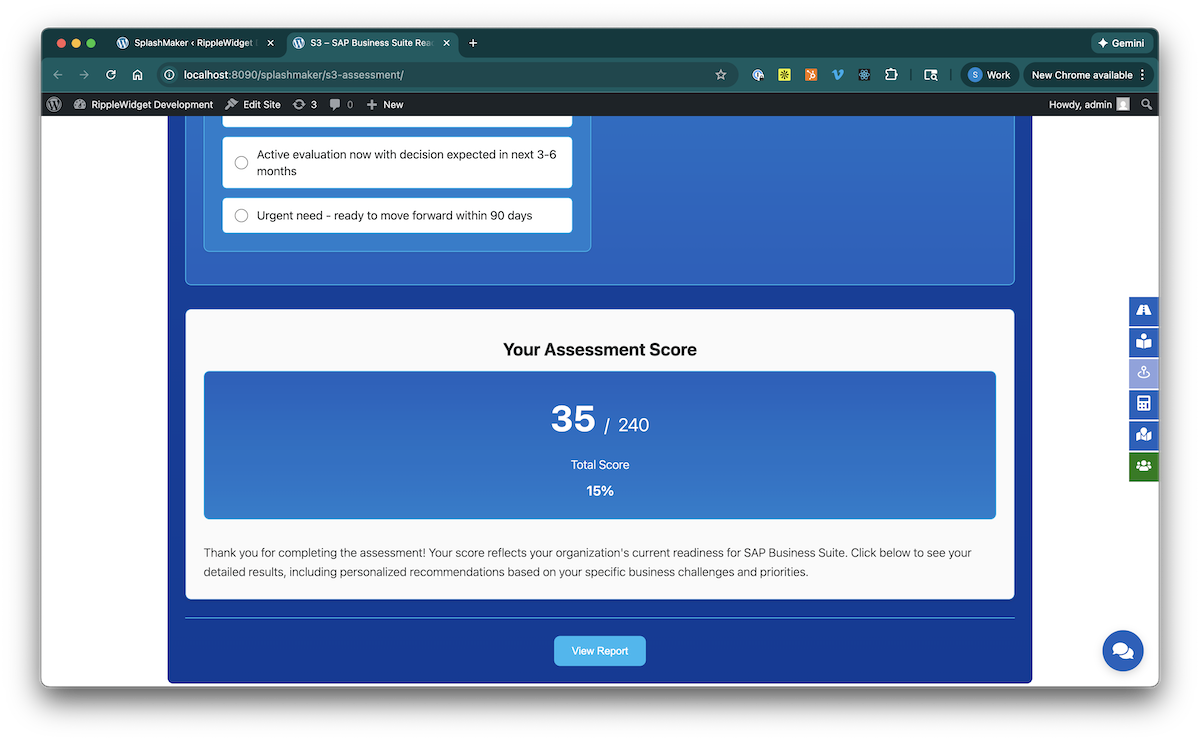
Task: Click the localhost address bar
Action: (440, 75)
